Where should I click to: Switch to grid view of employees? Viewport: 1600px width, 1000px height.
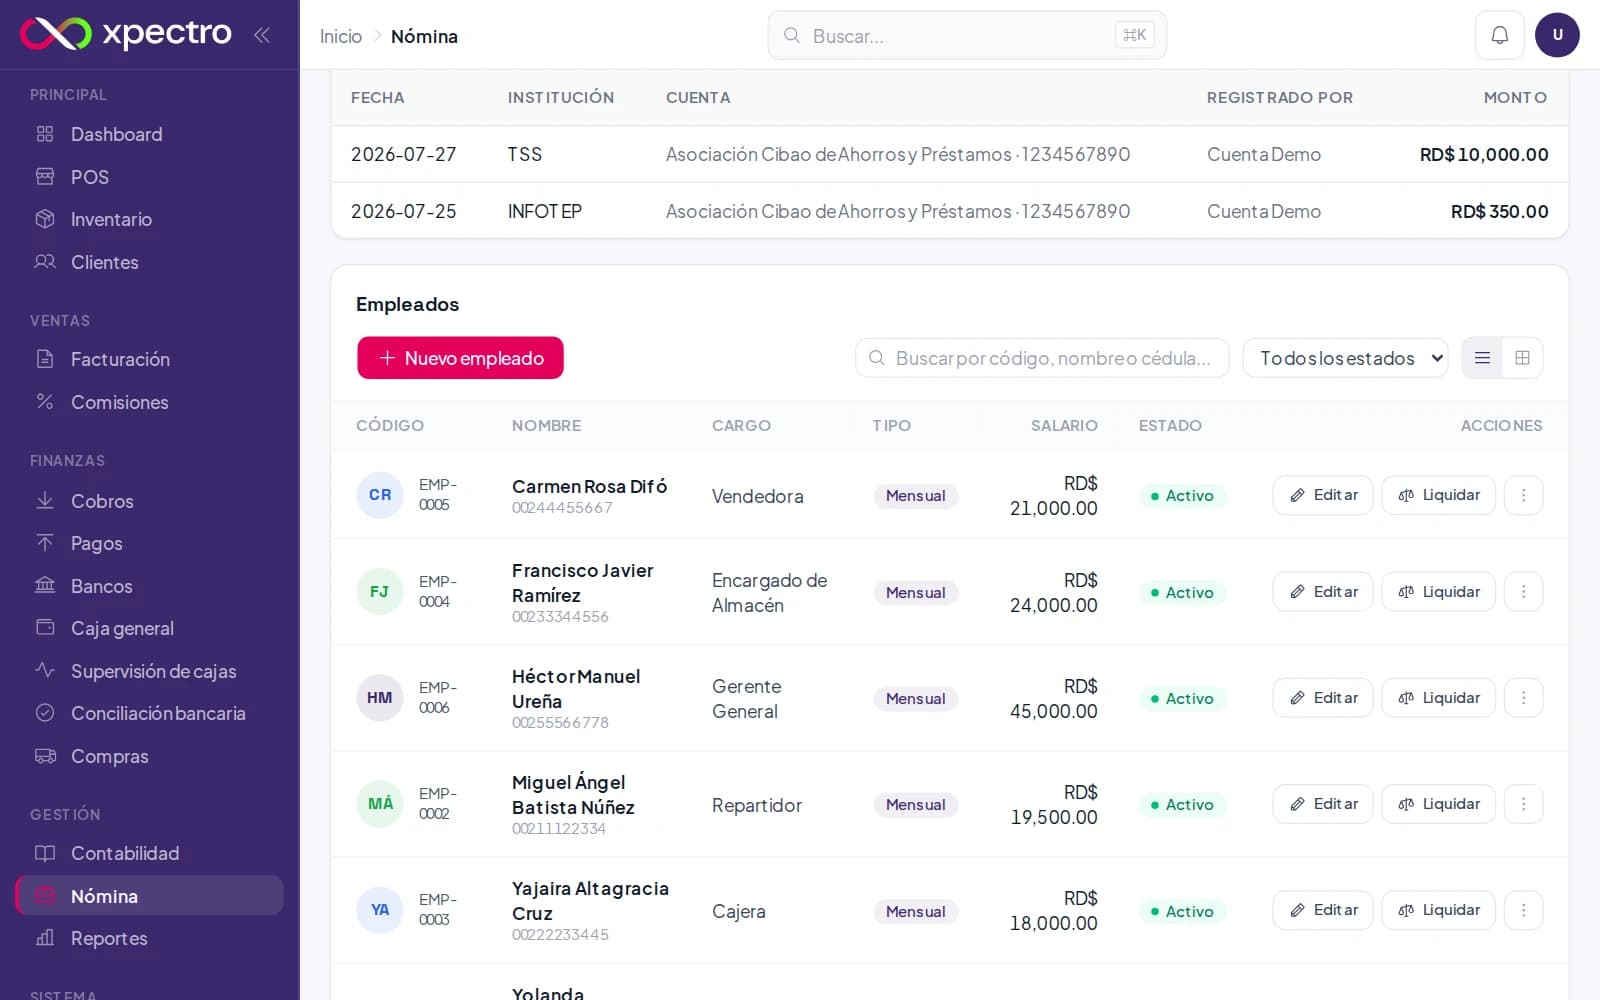click(1522, 358)
